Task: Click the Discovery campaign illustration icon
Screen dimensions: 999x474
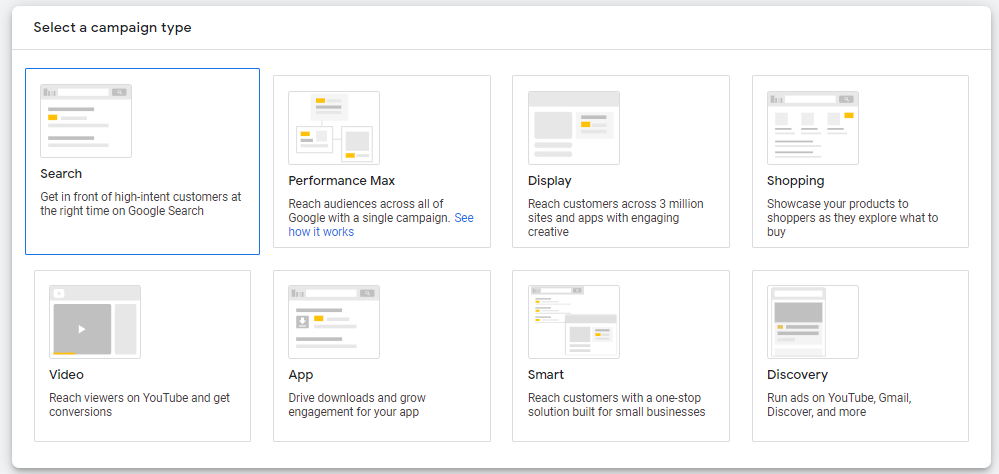Action: pyautogui.click(x=812, y=322)
